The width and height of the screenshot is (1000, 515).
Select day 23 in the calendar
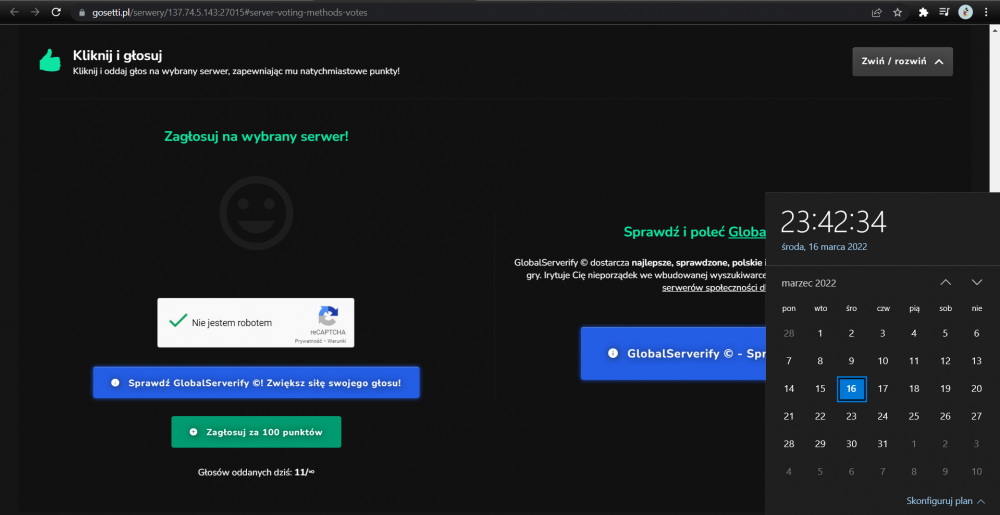[x=851, y=417]
